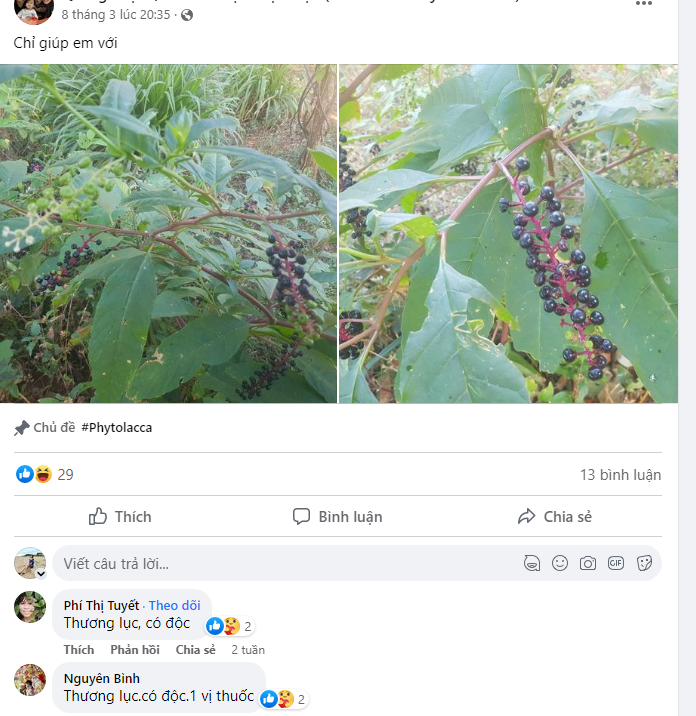Toggle Thích on Phí Thị Tuyết's comment
Image resolution: width=696 pixels, height=716 pixels.
point(78,649)
